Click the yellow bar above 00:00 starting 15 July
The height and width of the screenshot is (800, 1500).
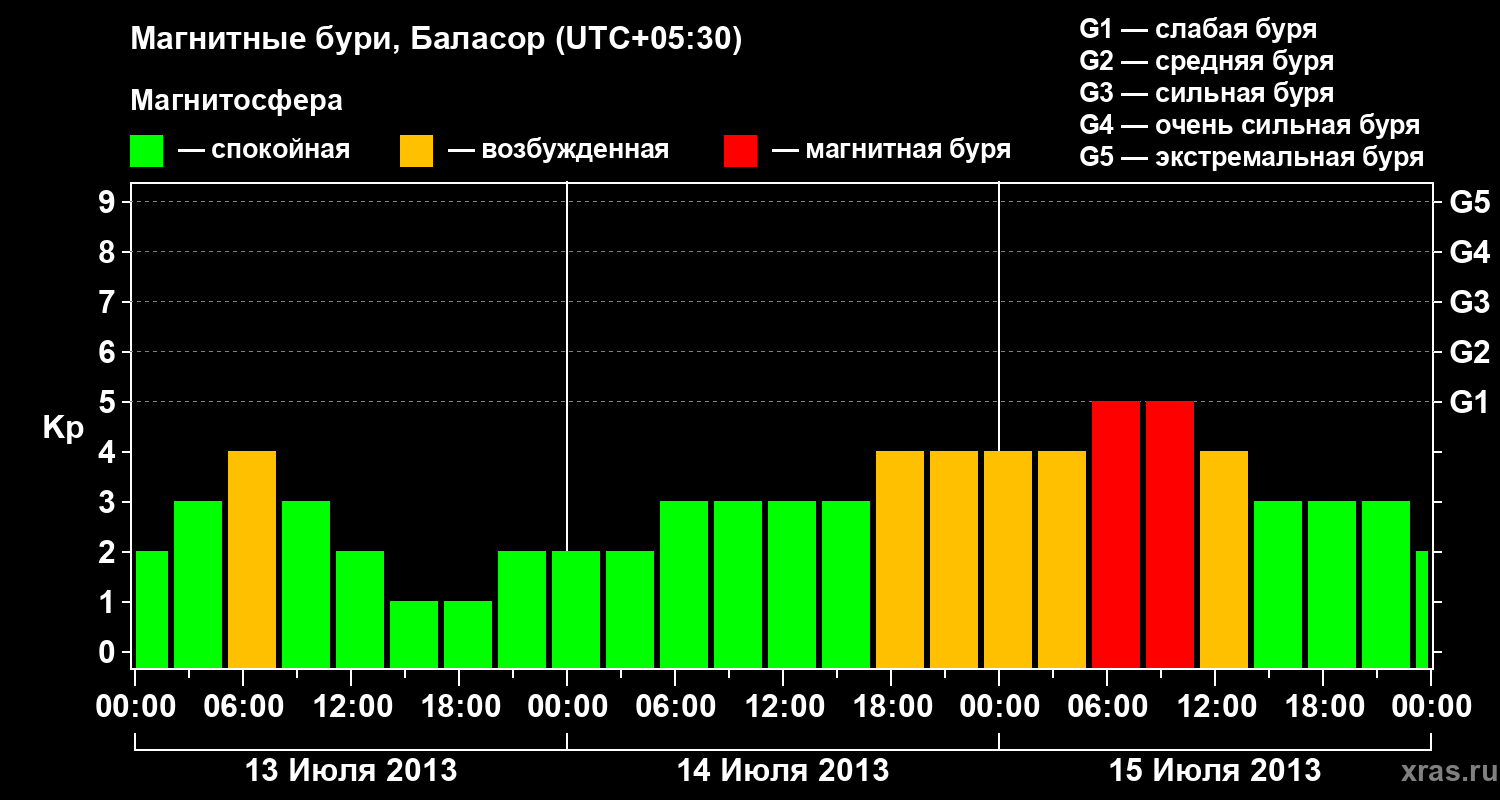[x=1008, y=559]
